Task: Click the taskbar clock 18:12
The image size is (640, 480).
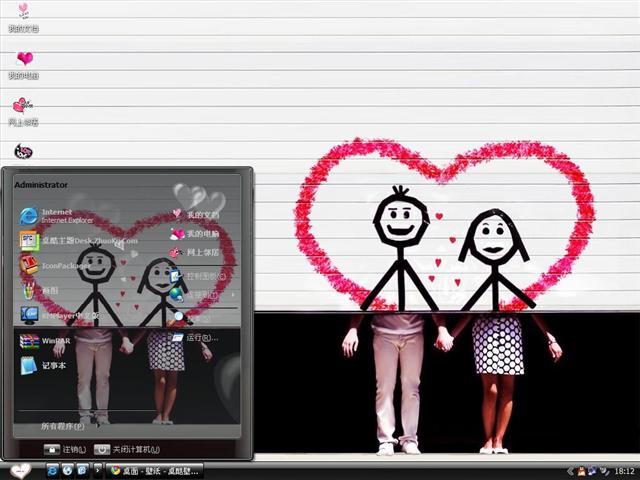Action: [x=624, y=471]
